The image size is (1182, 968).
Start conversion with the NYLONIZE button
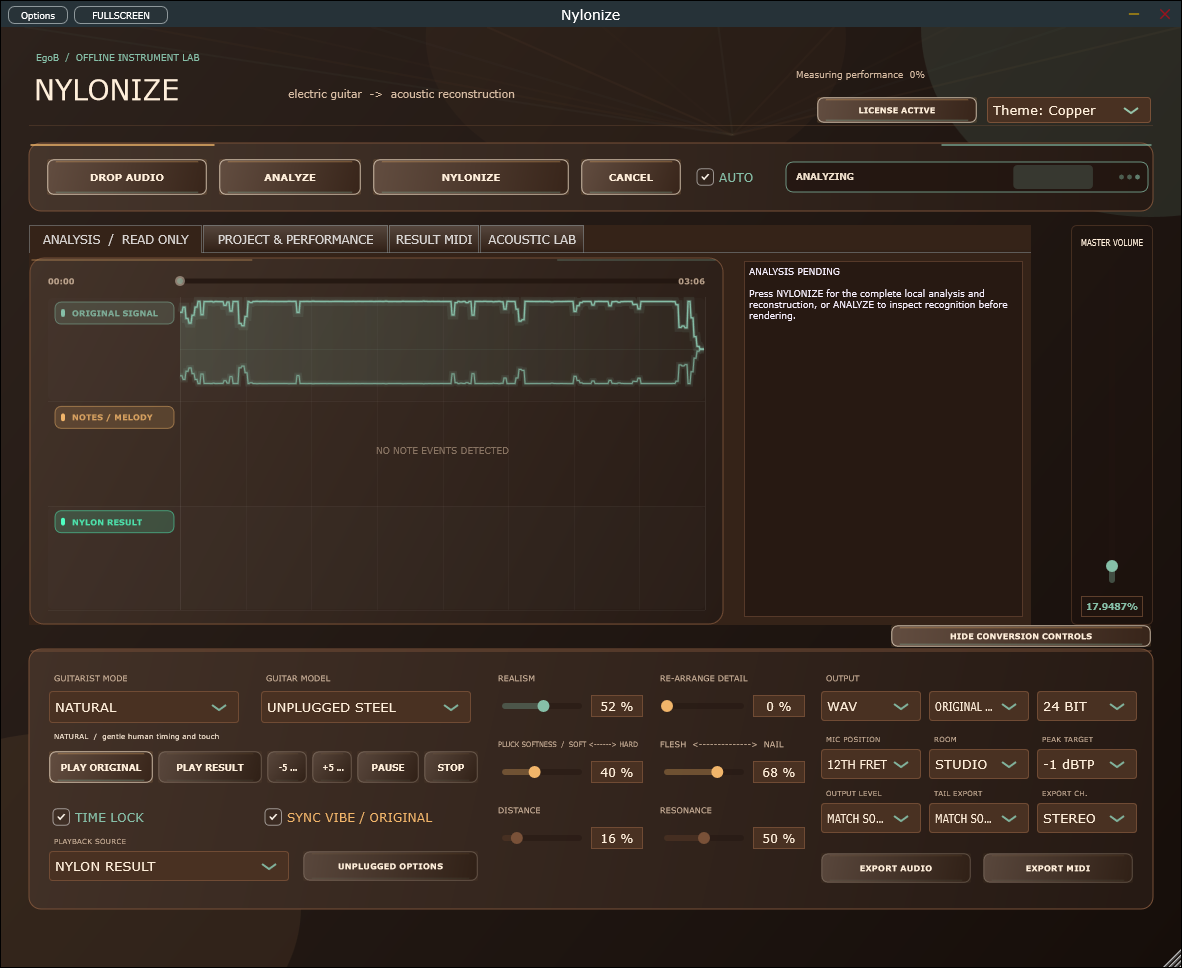point(470,177)
